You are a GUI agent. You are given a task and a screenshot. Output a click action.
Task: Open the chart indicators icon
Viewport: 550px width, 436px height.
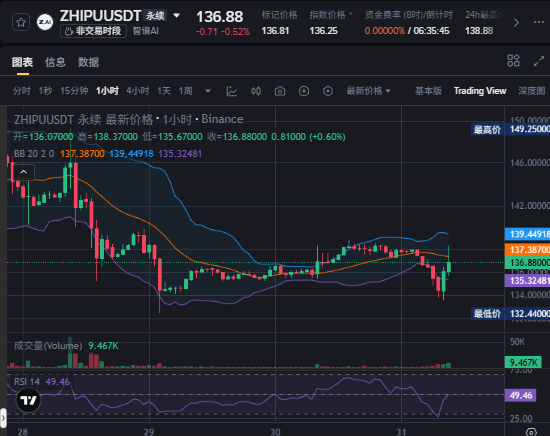pos(232,91)
